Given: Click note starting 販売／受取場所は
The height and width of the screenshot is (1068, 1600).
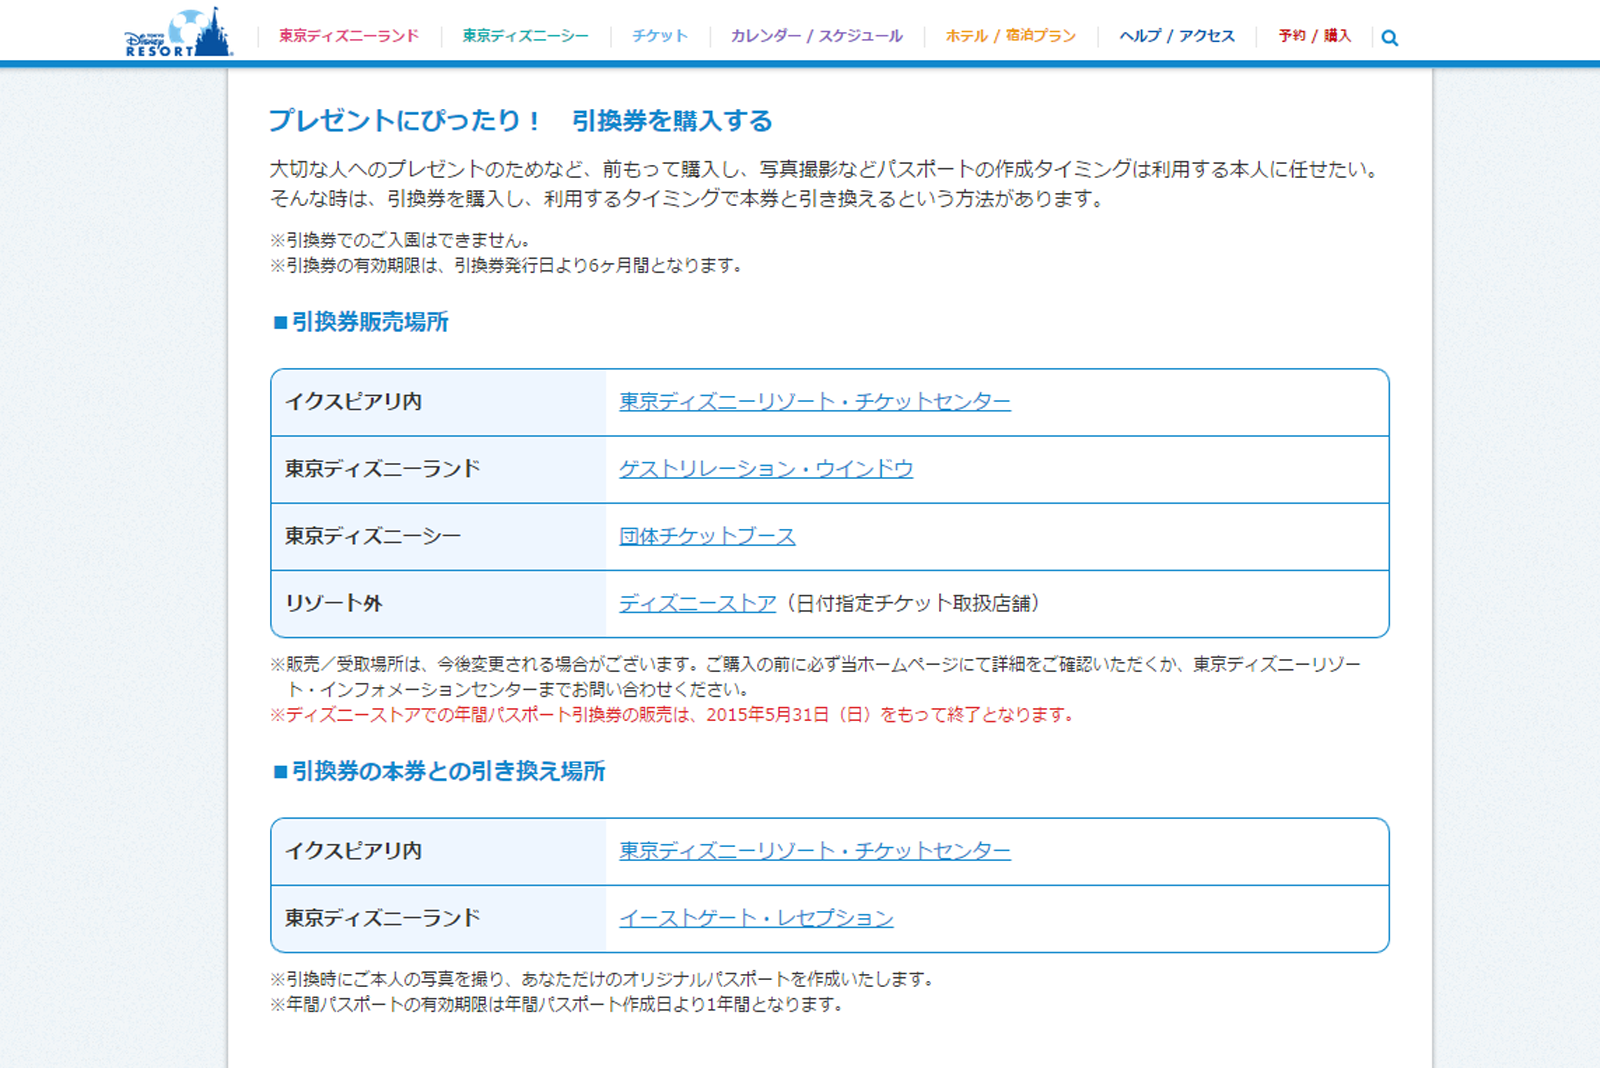Looking at the screenshot, I should click(816, 677).
